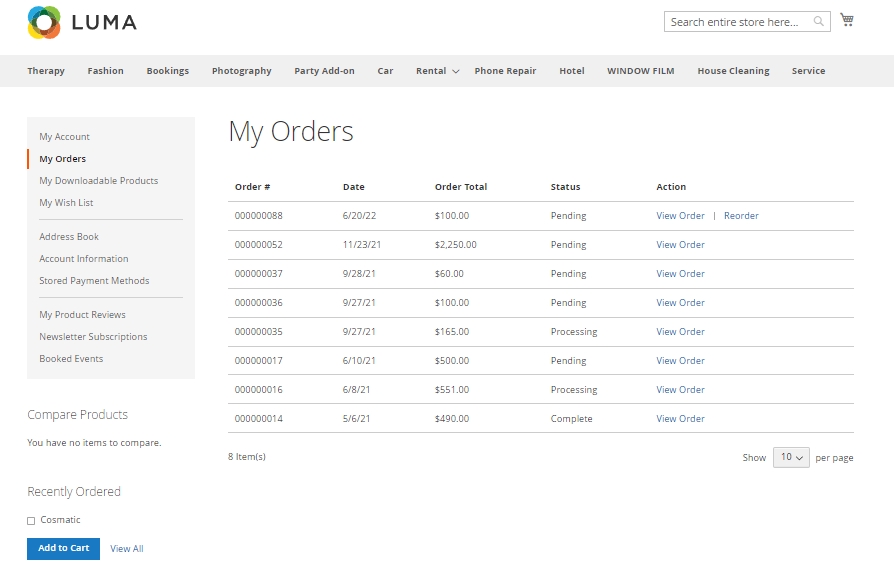Screen dimensions: 894x569
Task: Open the Fashion category
Action: click(105, 71)
